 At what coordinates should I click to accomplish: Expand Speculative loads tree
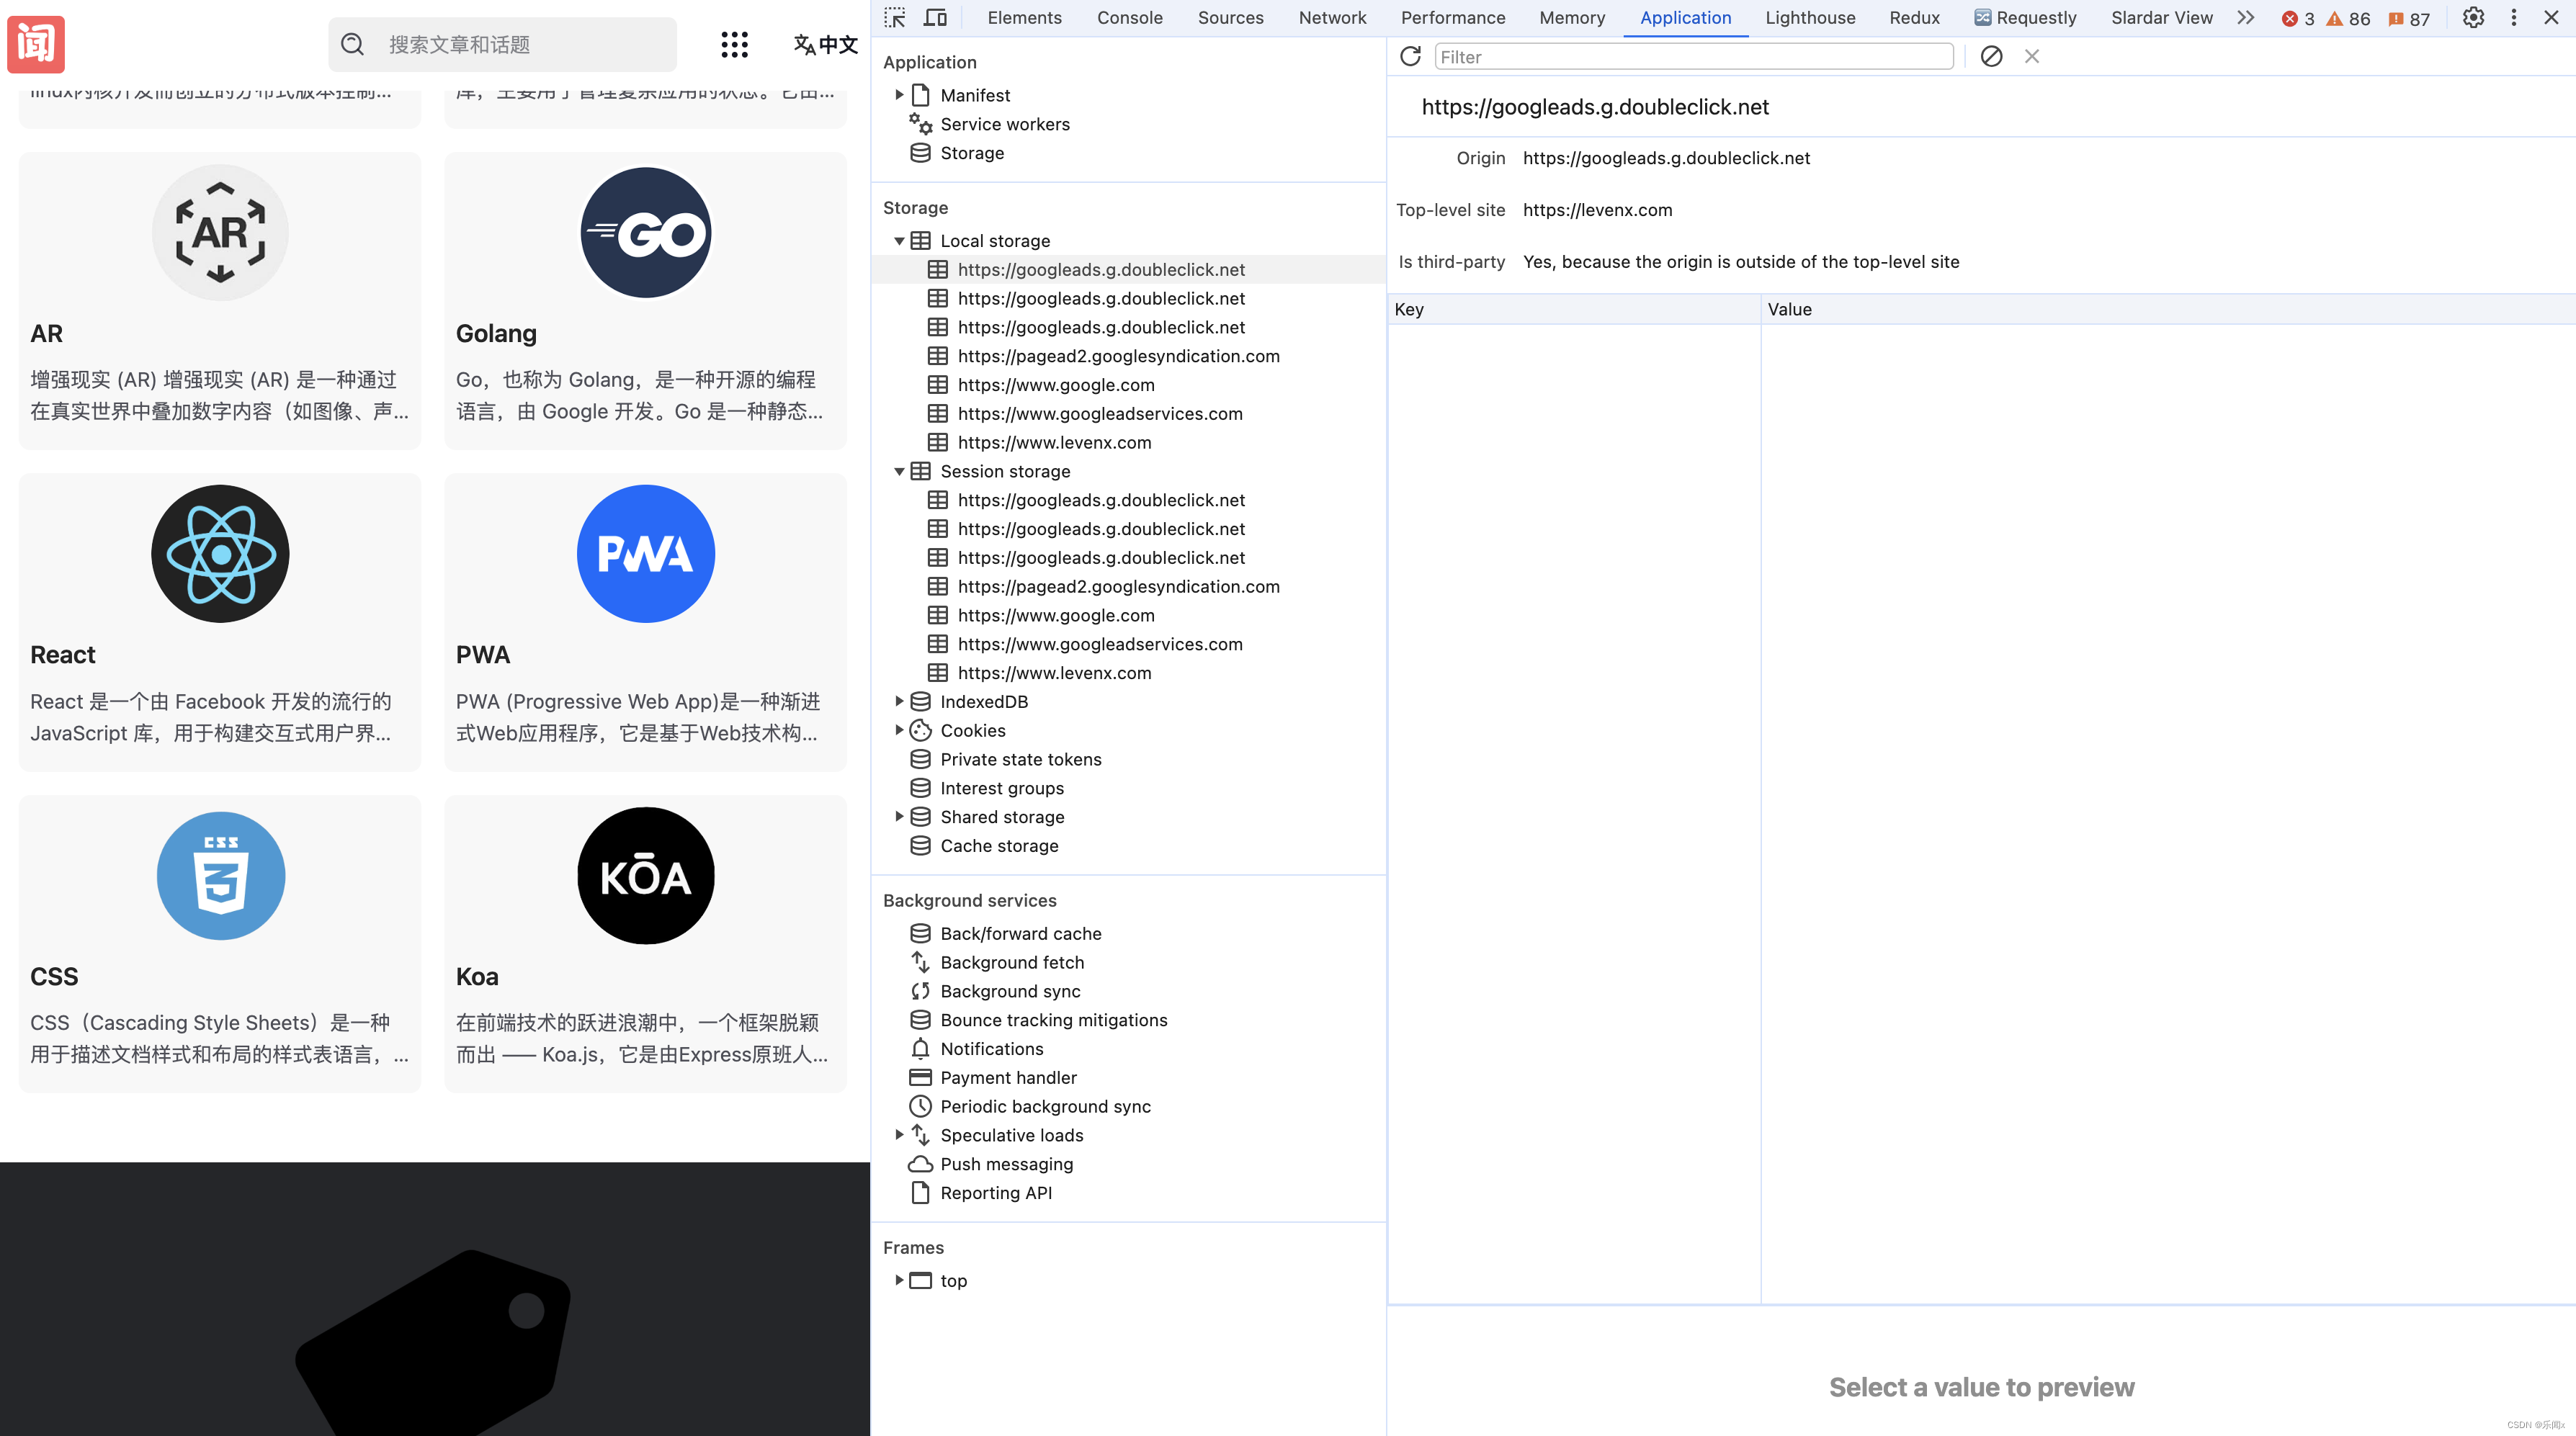pos(899,1134)
